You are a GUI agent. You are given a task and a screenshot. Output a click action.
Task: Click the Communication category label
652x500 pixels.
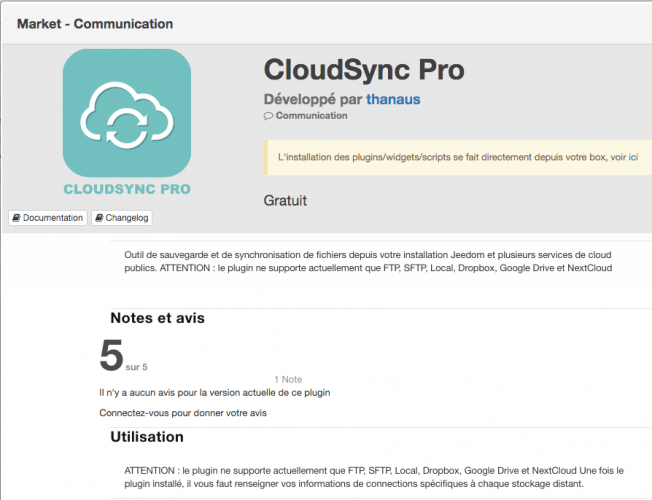click(x=311, y=116)
